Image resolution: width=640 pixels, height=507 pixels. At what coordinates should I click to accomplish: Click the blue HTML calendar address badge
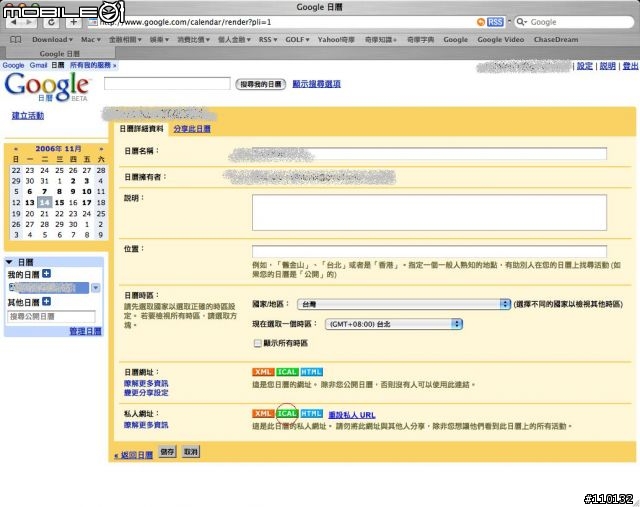point(311,372)
